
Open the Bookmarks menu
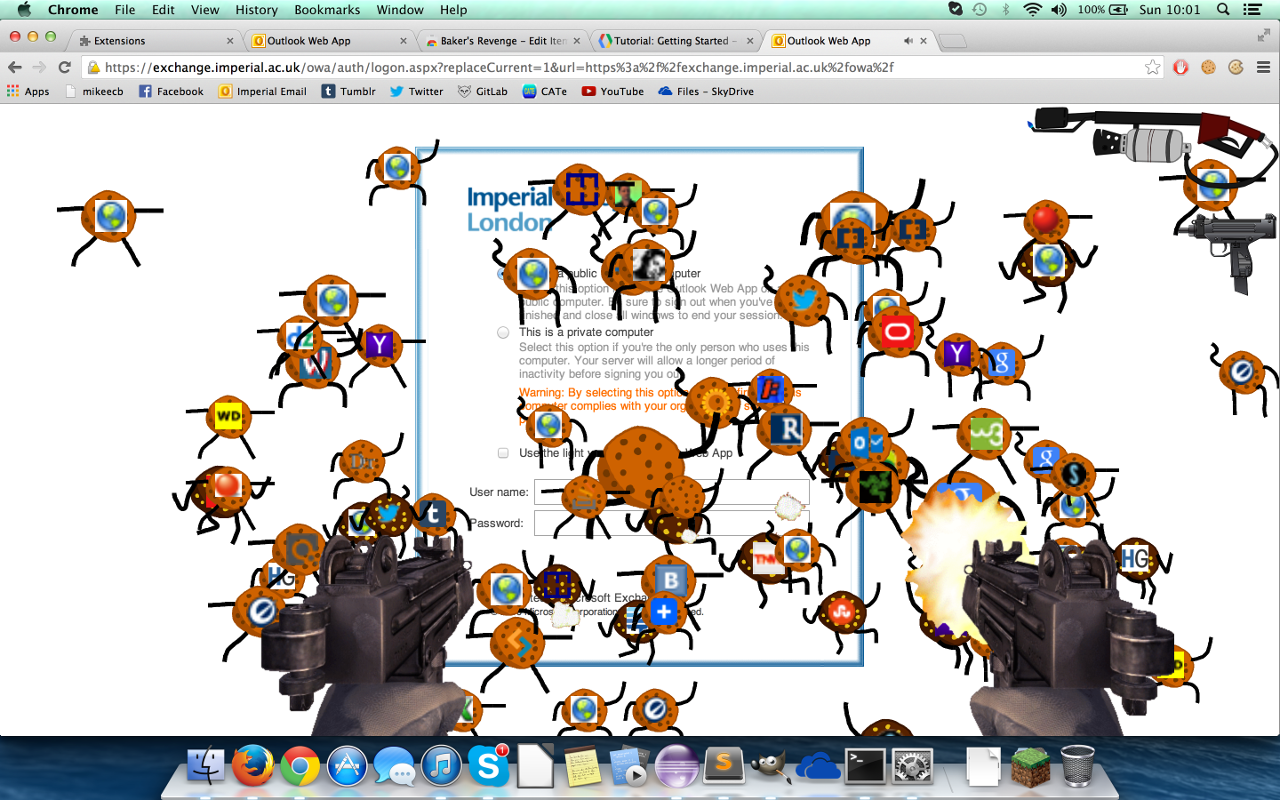point(327,10)
